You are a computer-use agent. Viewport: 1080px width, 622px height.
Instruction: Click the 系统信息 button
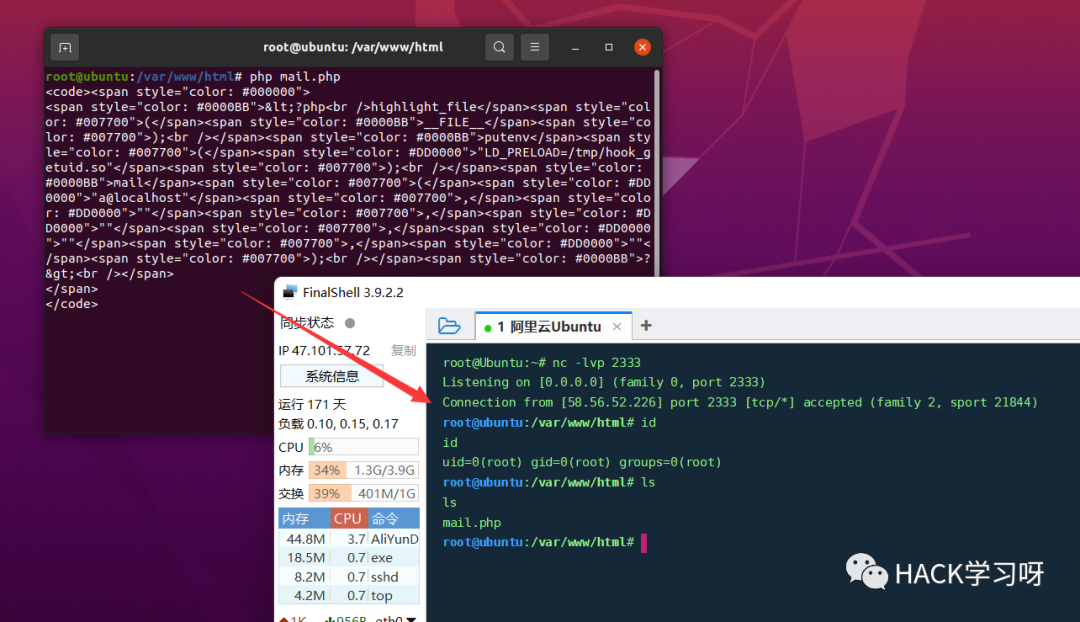(332, 376)
